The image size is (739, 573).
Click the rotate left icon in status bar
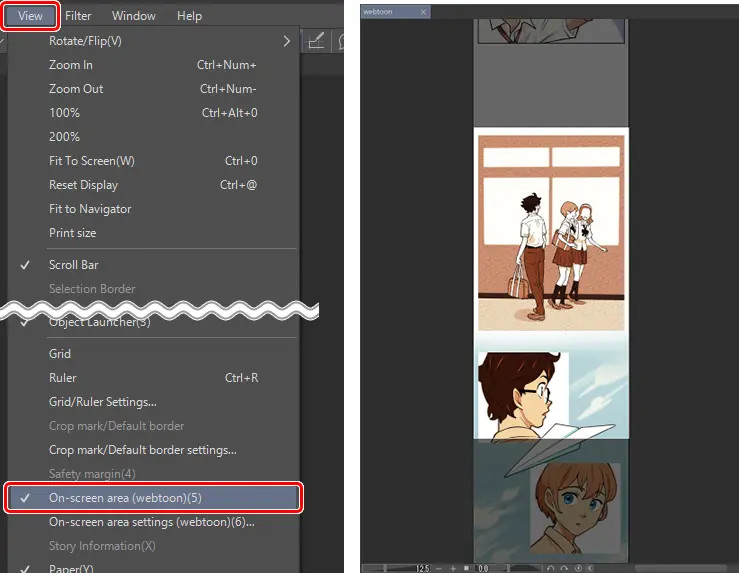tap(551, 567)
